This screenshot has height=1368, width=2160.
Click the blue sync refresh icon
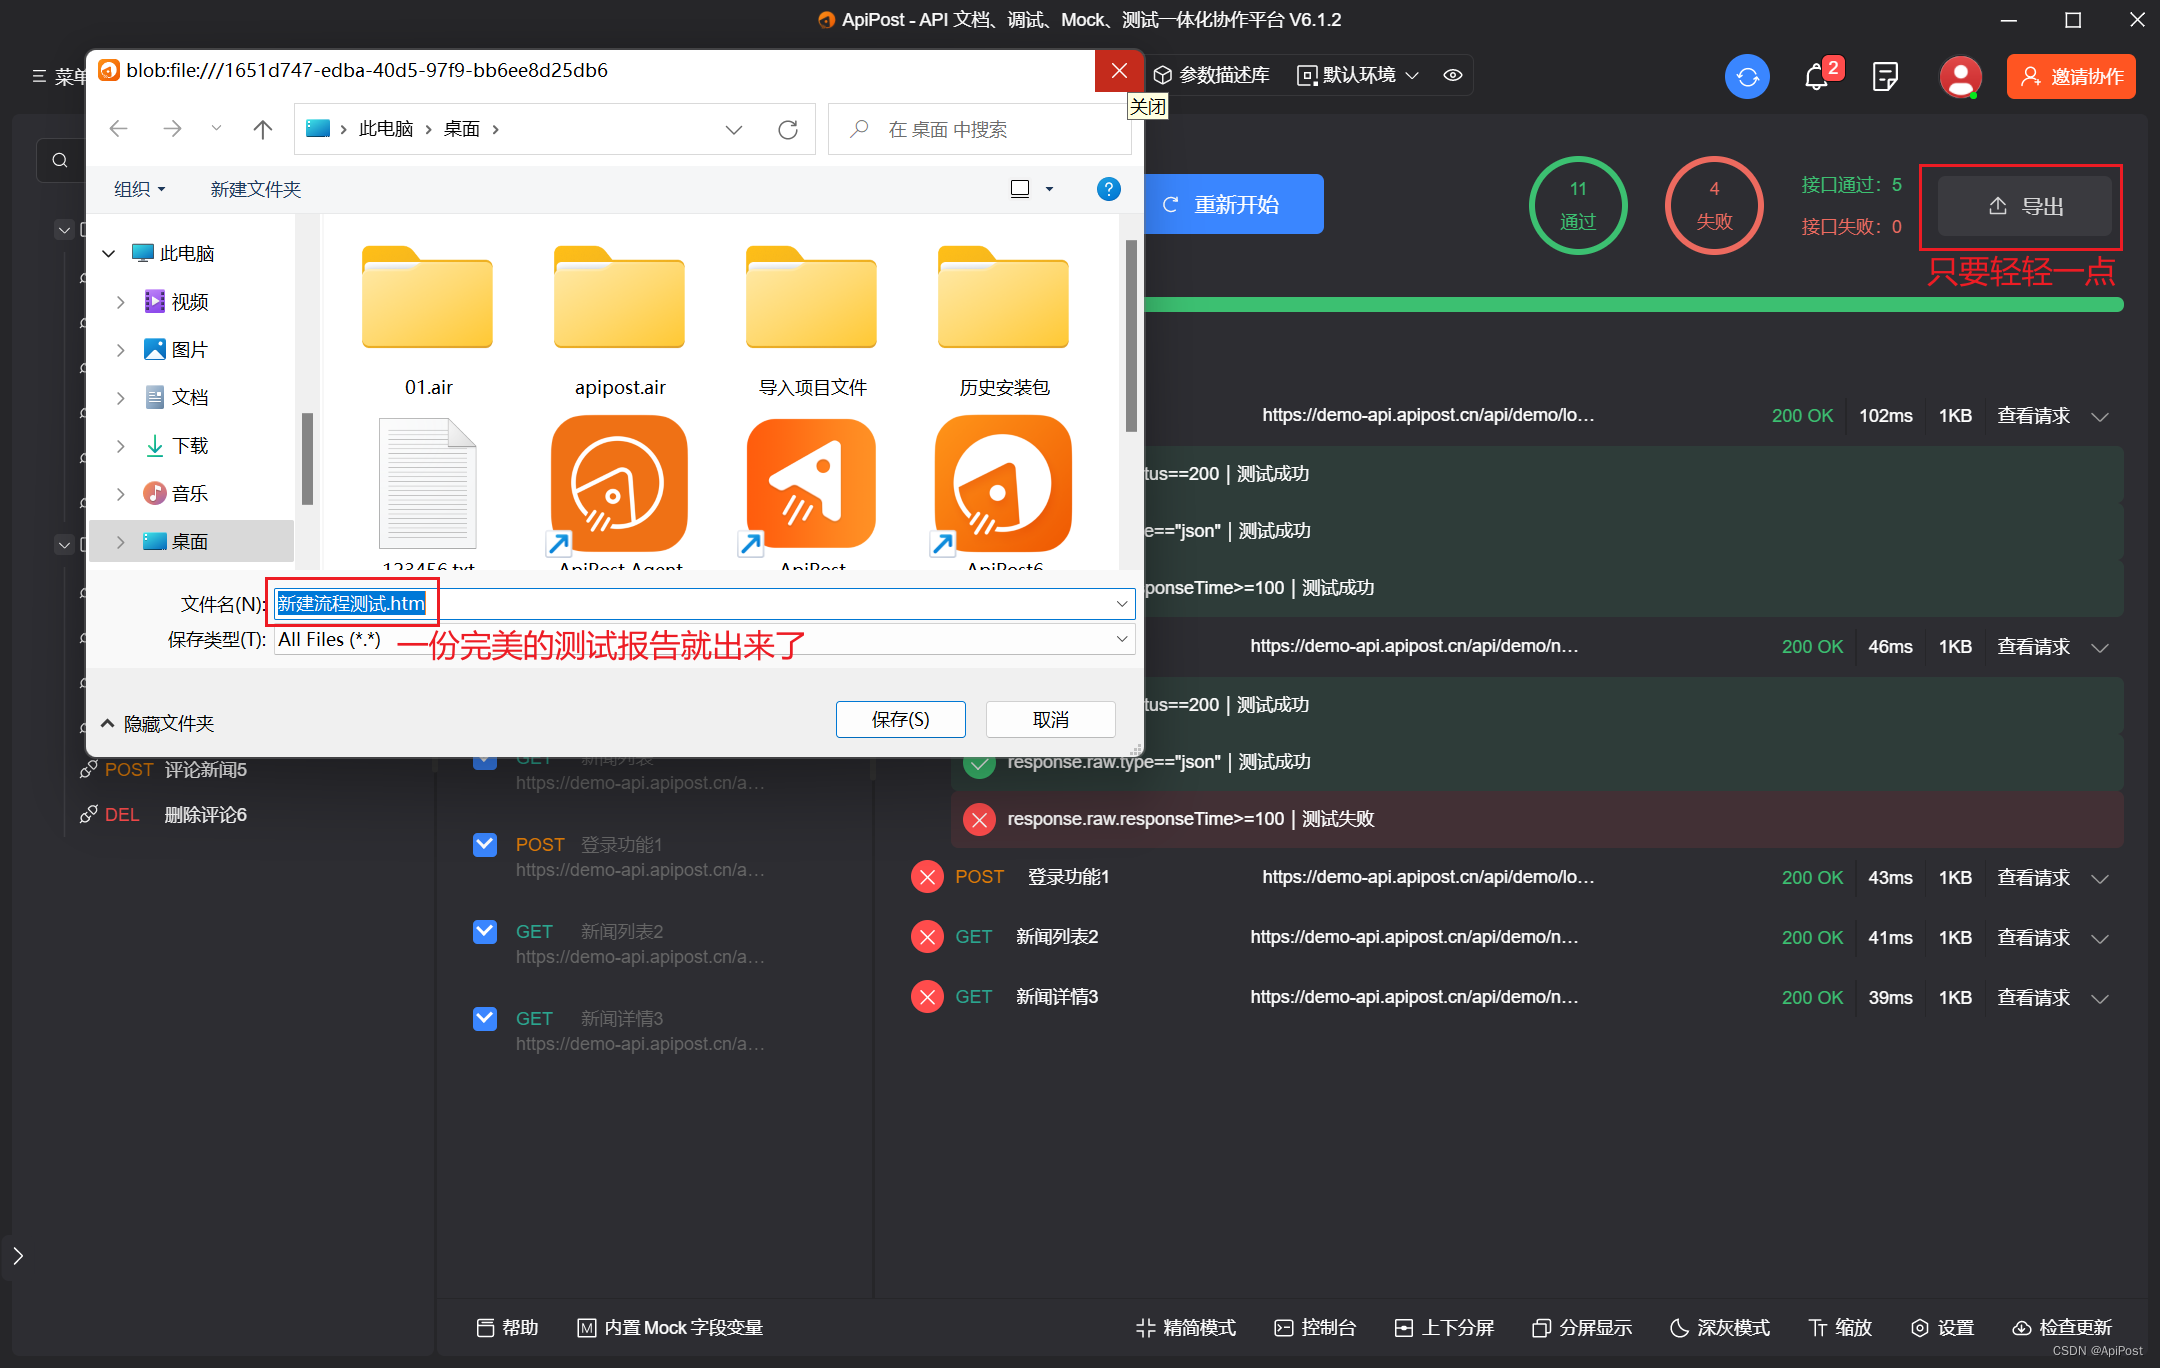point(1747,77)
